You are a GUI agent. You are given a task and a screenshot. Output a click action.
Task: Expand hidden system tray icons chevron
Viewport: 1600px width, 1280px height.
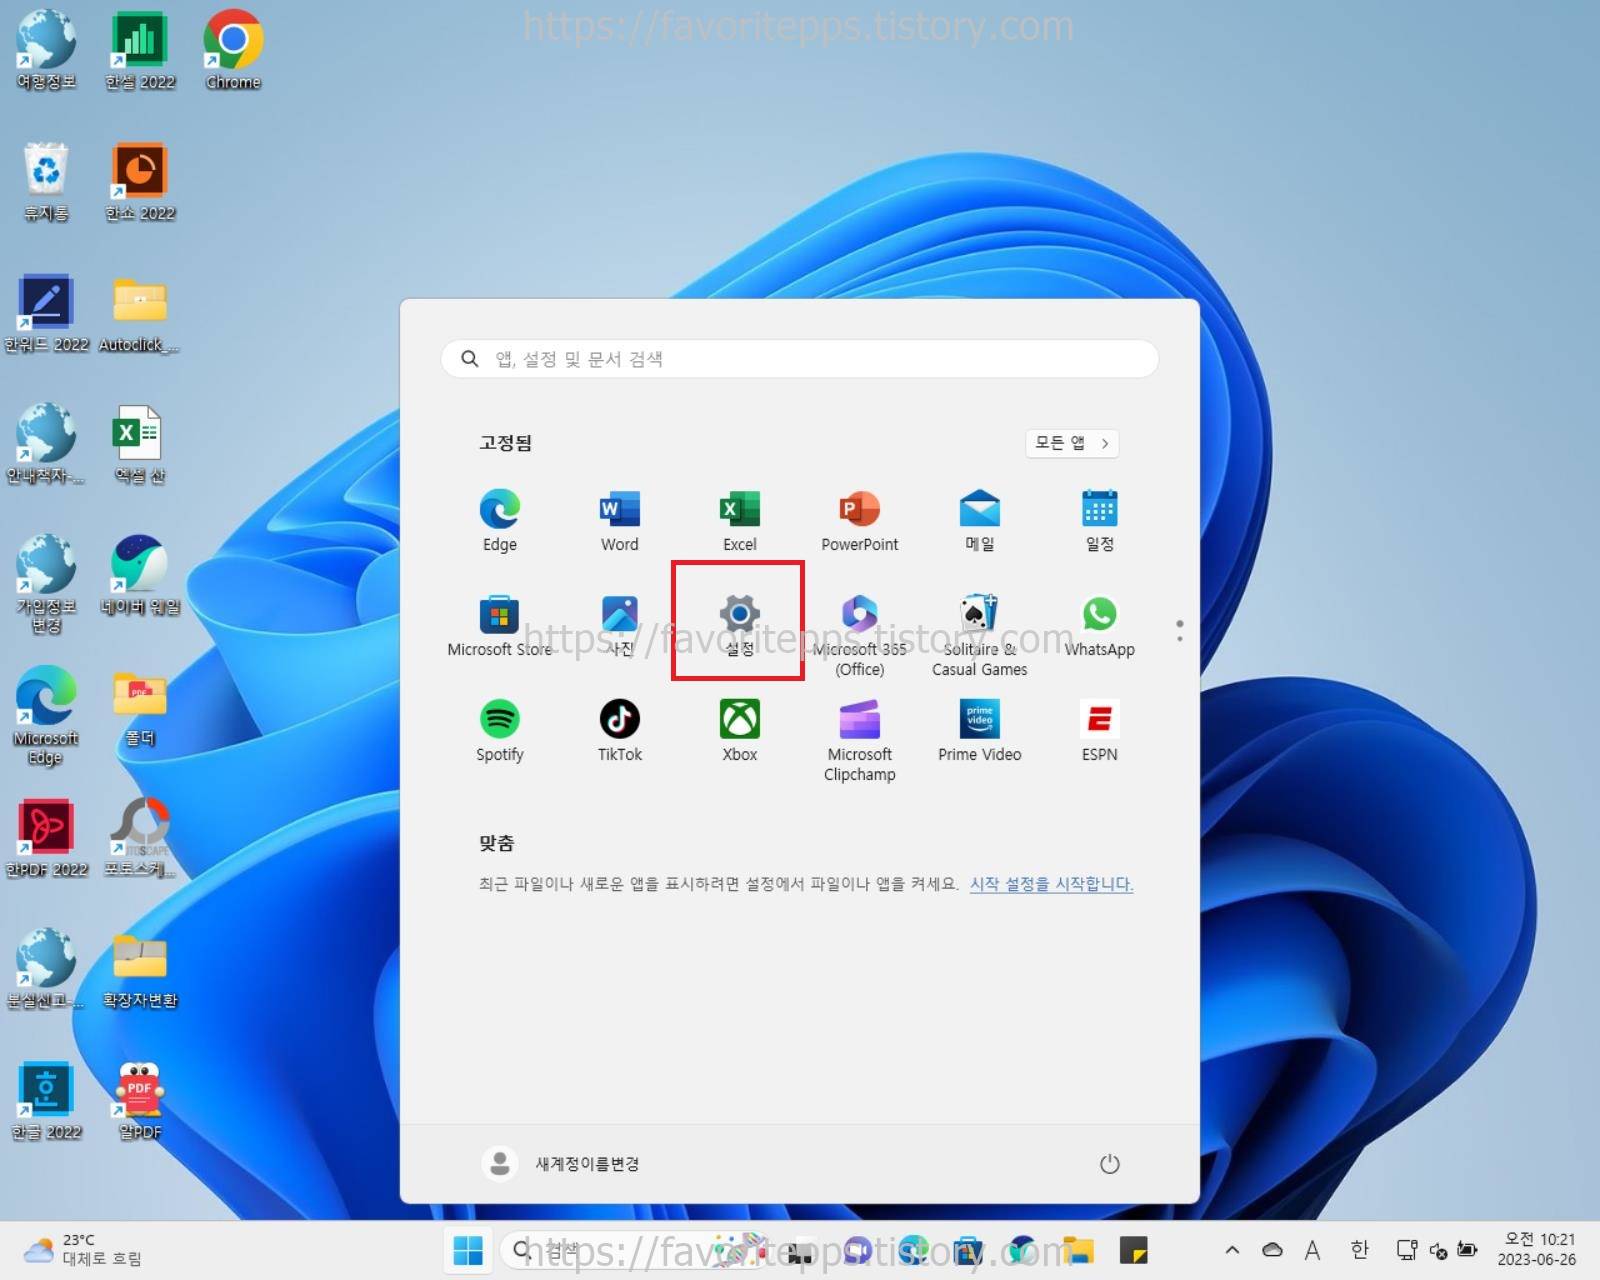[1232, 1250]
